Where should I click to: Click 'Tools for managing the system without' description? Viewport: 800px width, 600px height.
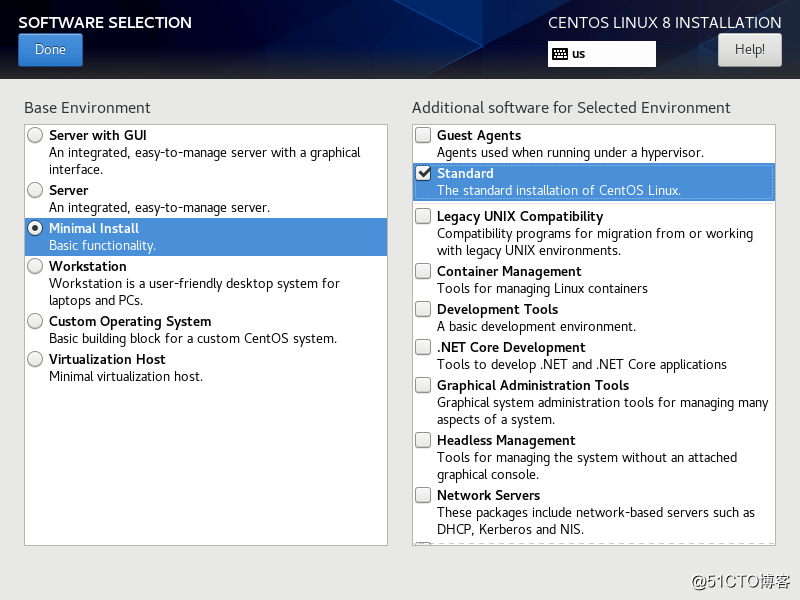tap(587, 466)
